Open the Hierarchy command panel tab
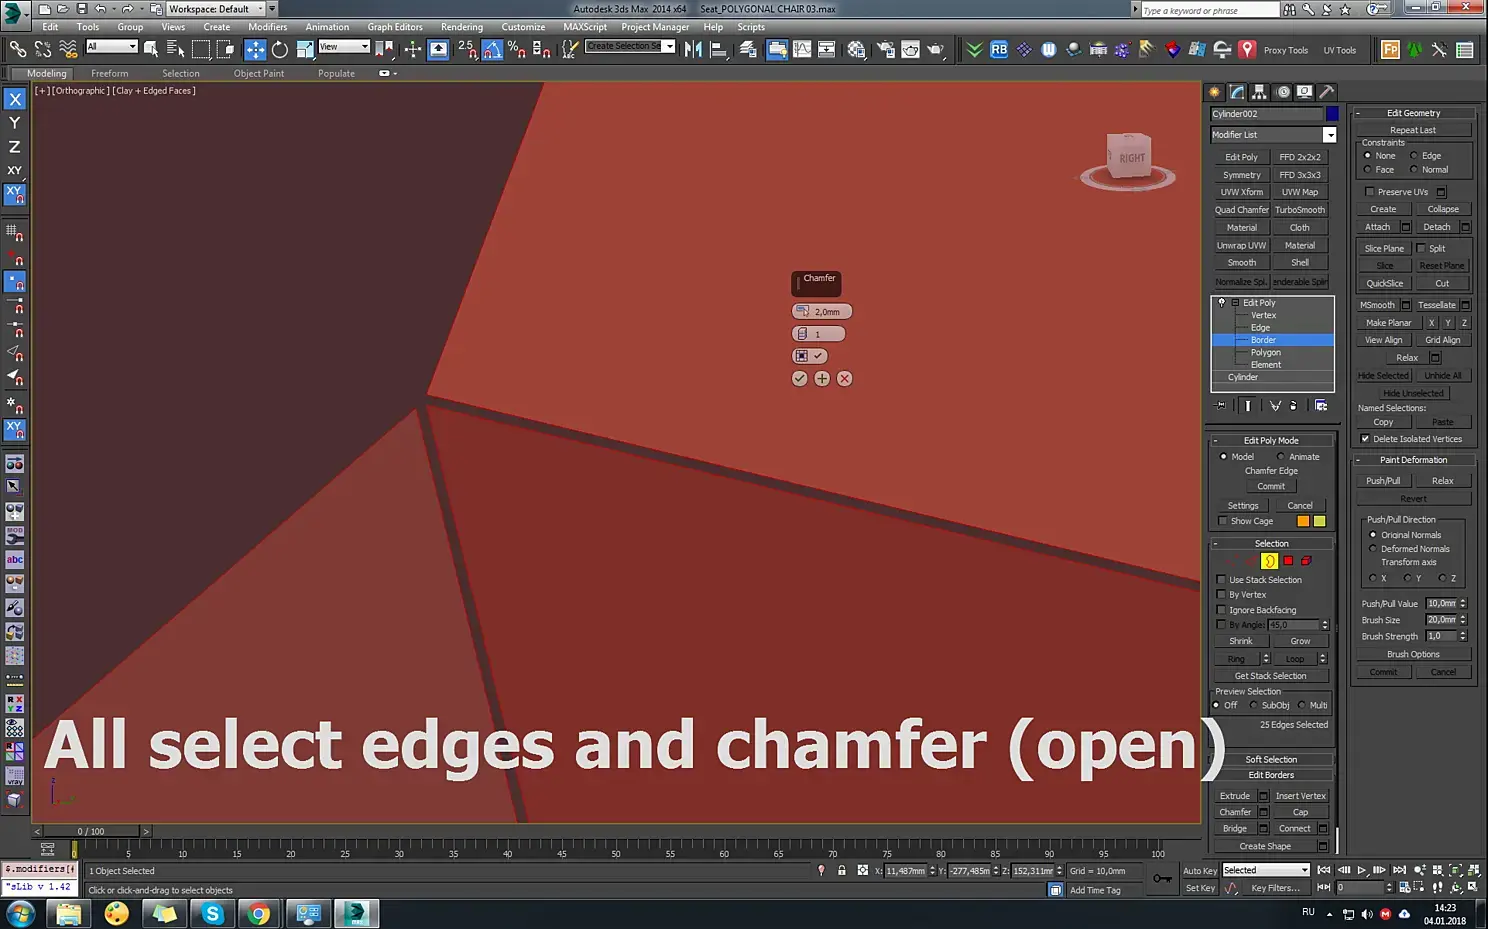 click(1260, 92)
